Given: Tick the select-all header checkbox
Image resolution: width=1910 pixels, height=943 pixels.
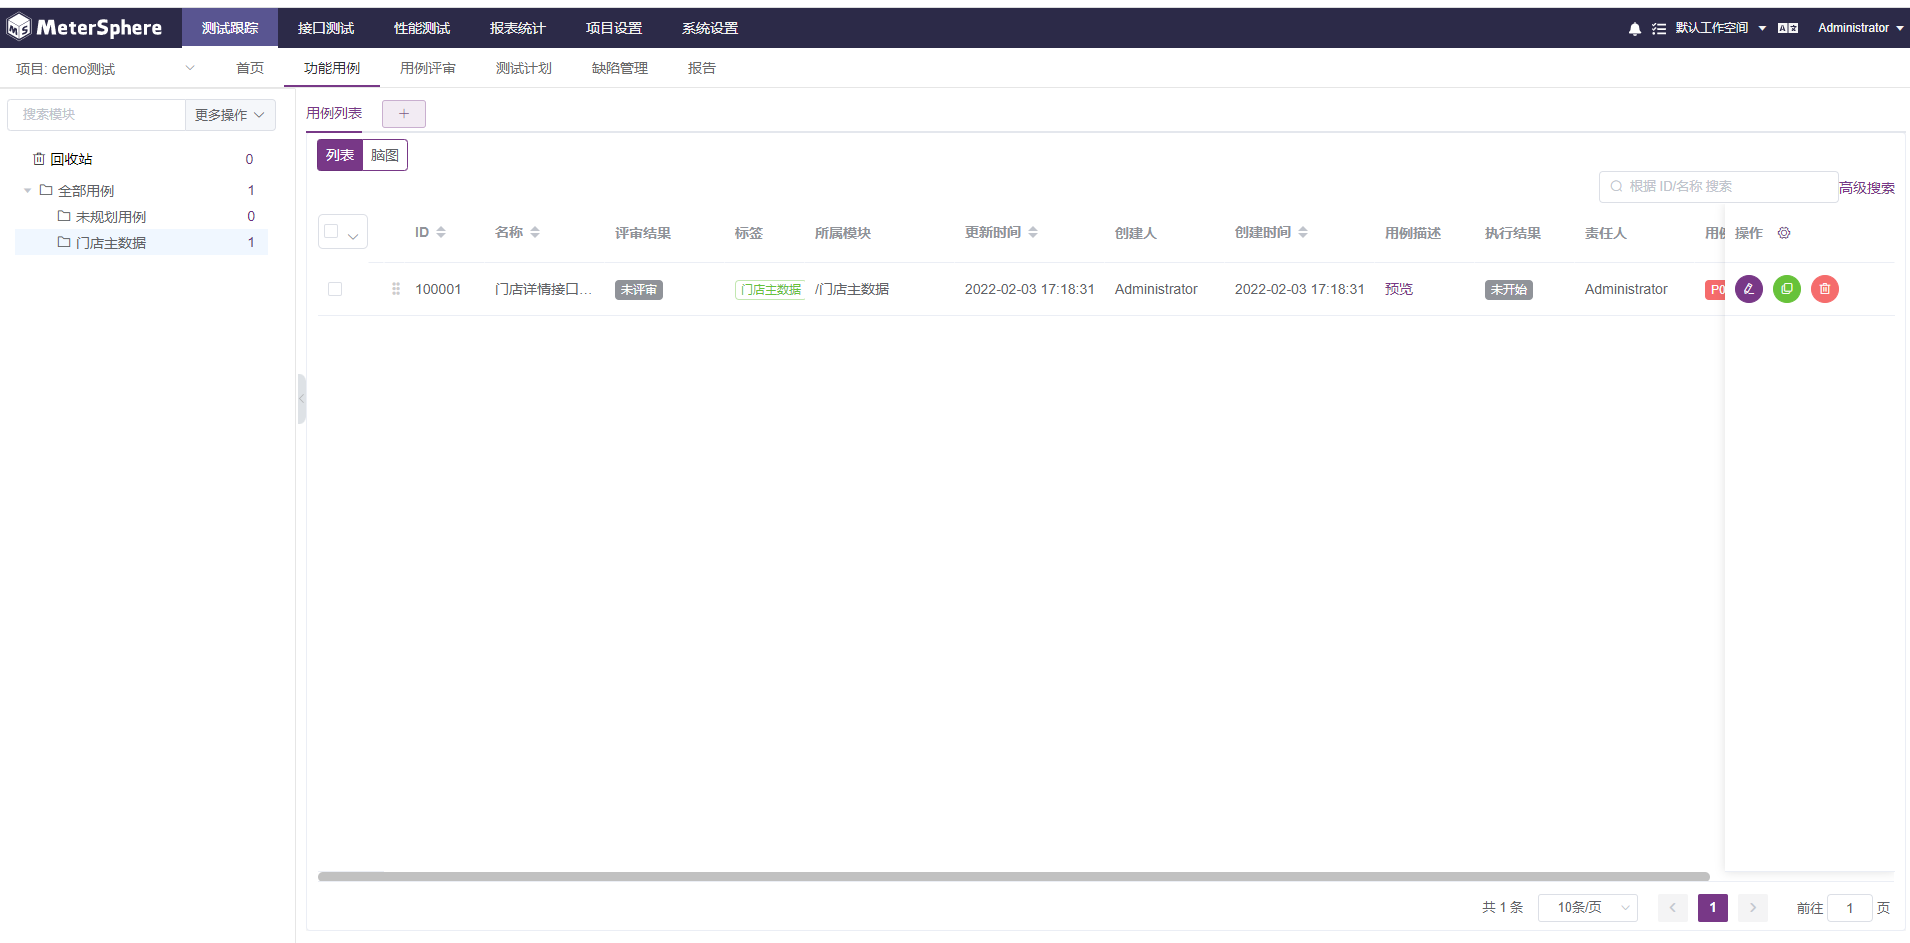Looking at the screenshot, I should [x=331, y=231].
